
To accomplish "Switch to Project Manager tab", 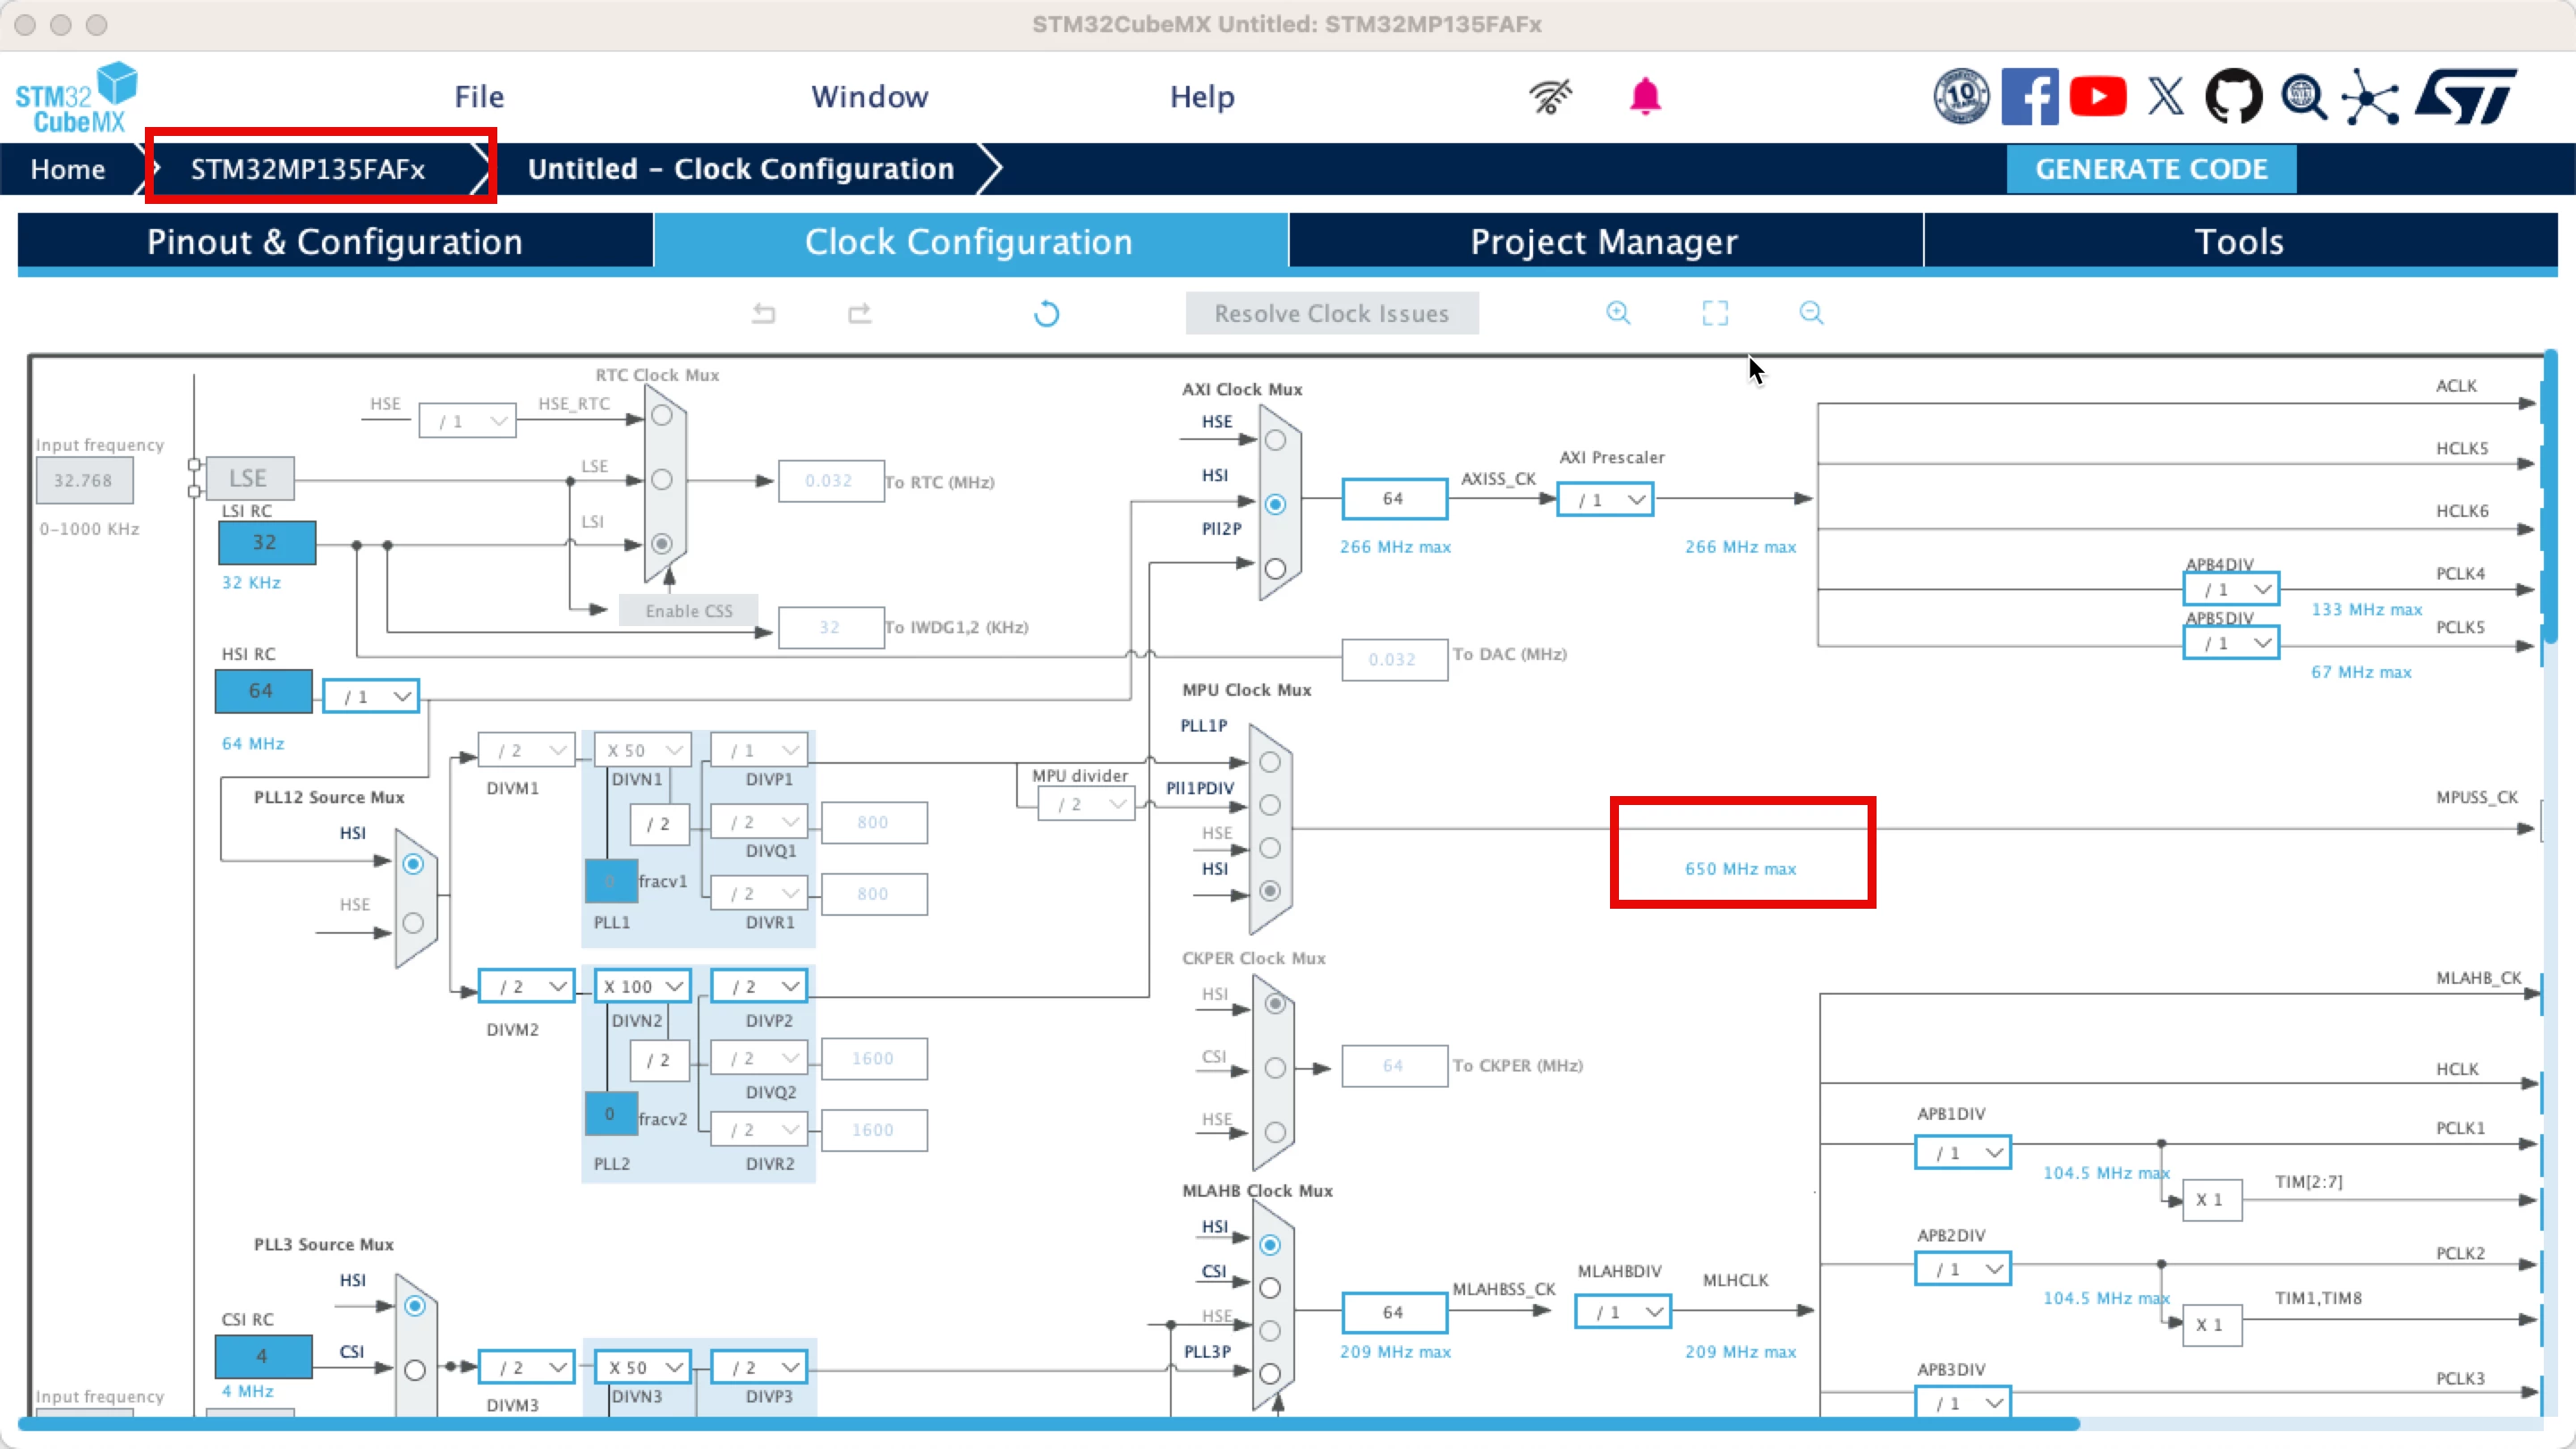I will pos(1605,241).
